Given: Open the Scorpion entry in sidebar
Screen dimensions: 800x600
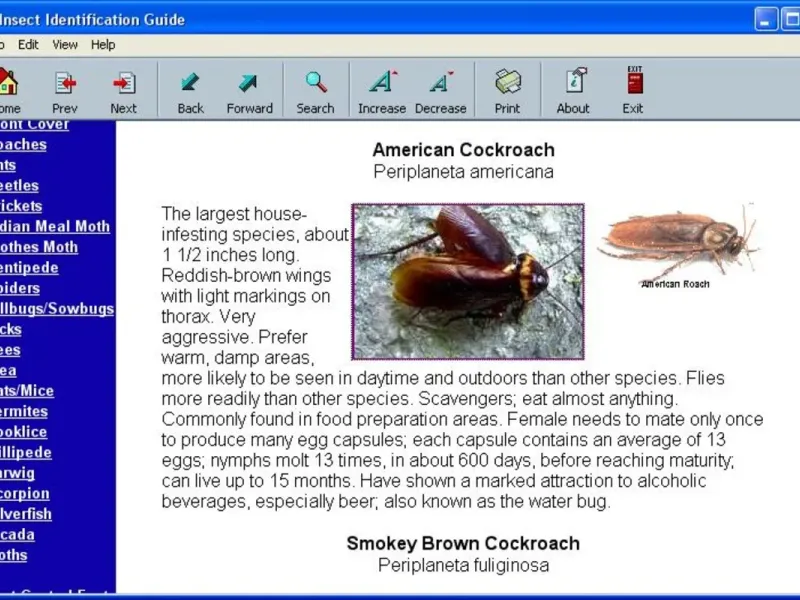Looking at the screenshot, I should 25,494.
